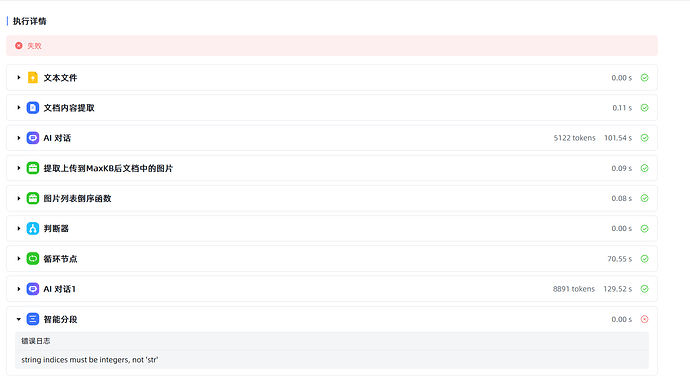690x387 pixels.
Task: Click the 文档内容提取 step title
Action: point(69,108)
